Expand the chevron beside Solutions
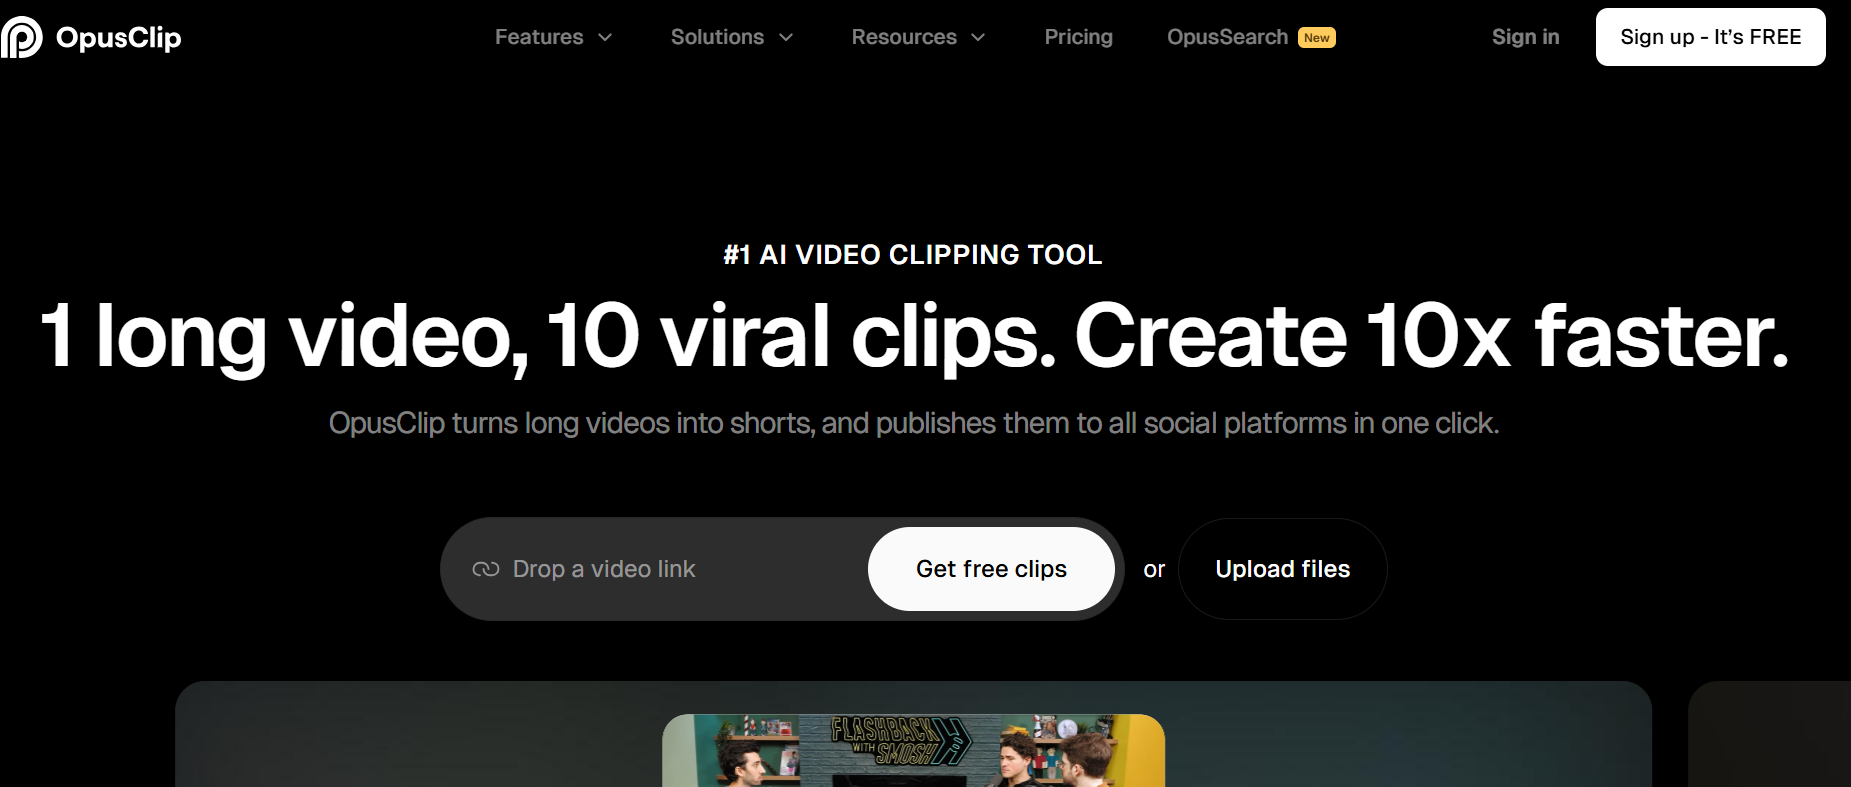 (786, 38)
